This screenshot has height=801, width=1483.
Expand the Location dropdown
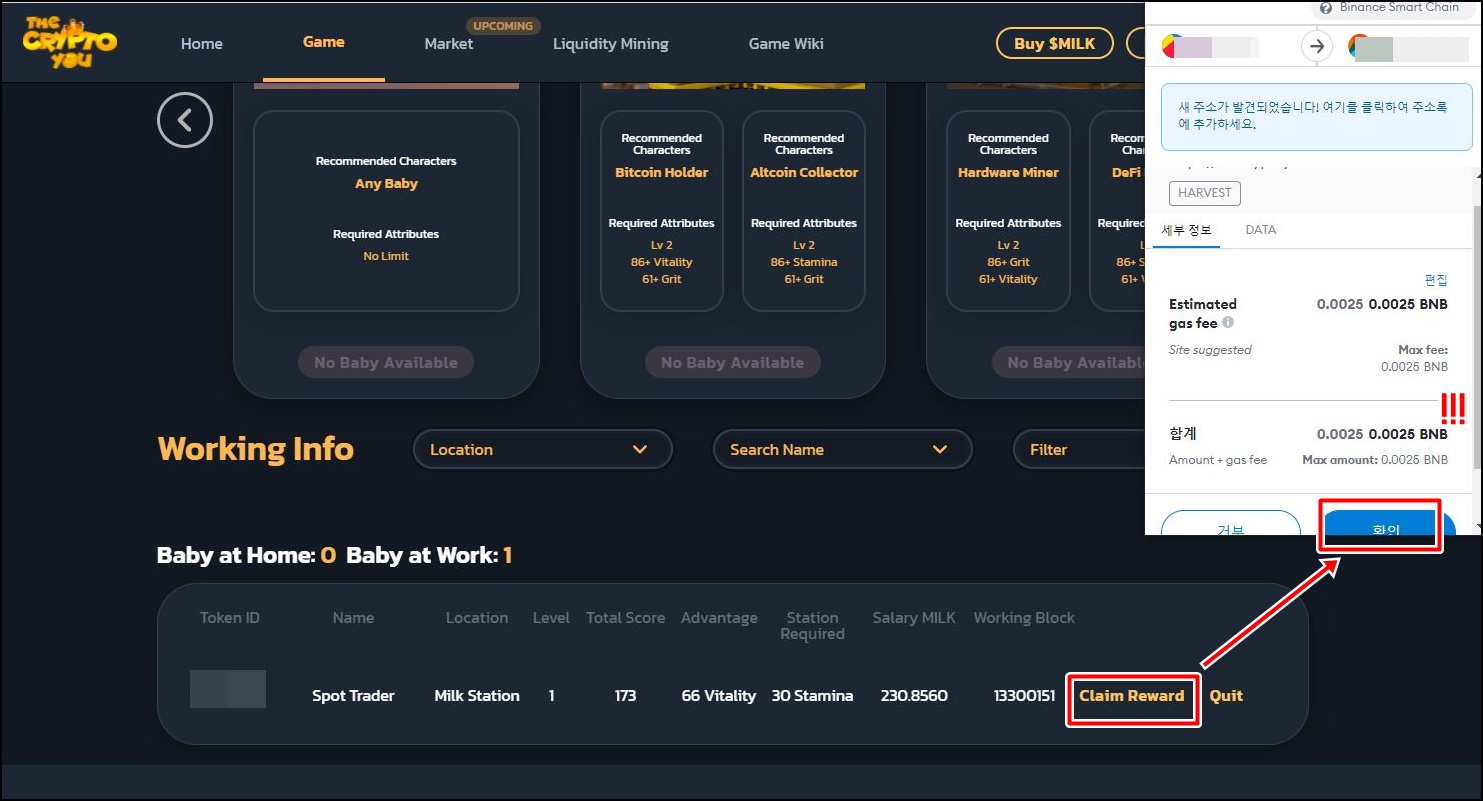pyautogui.click(x=543, y=450)
